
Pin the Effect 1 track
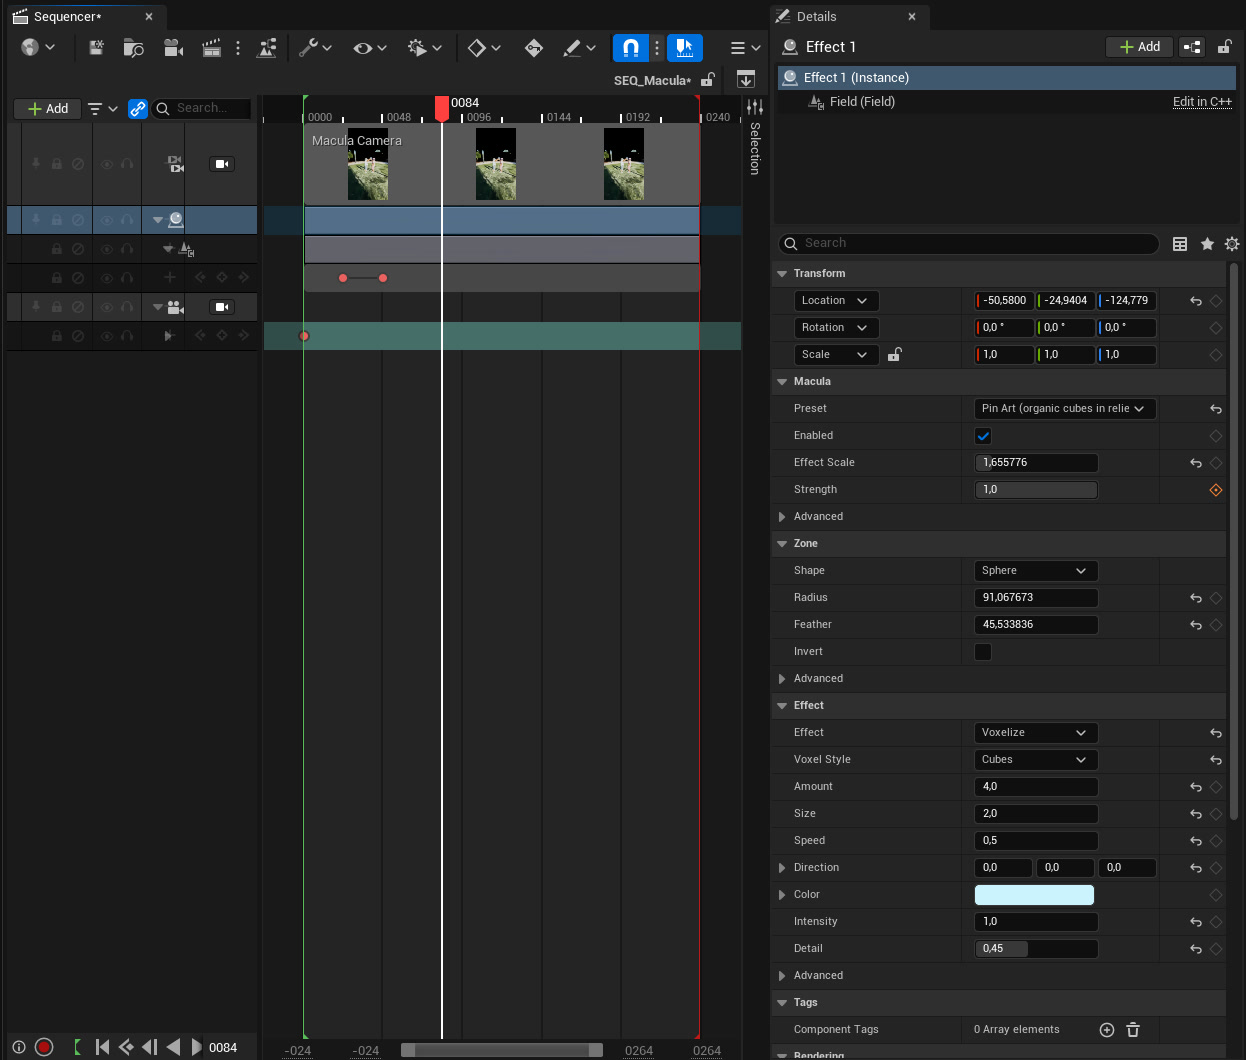[x=36, y=220]
